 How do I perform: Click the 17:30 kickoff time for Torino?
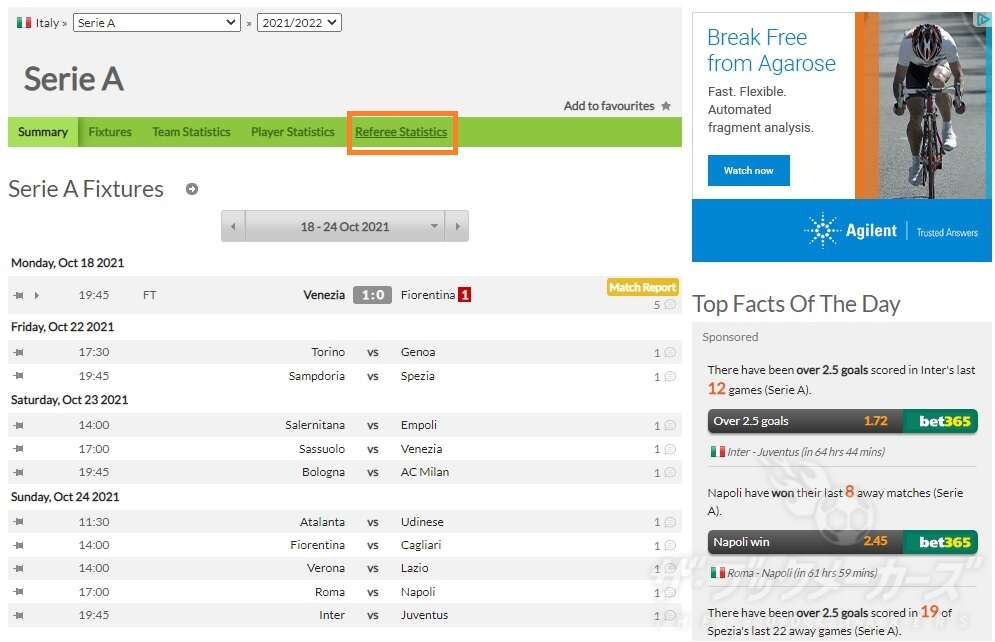[x=94, y=352]
